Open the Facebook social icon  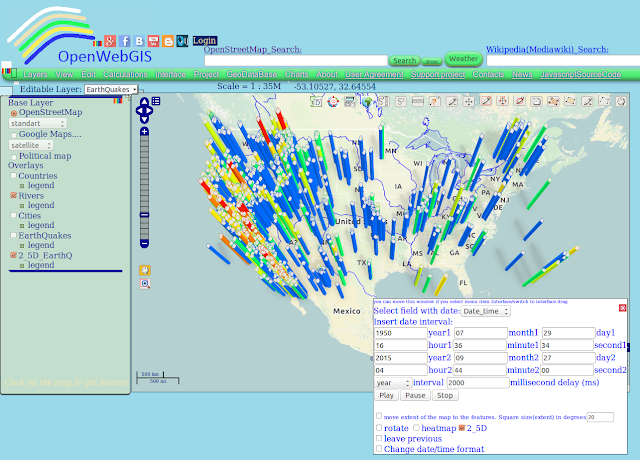pyautogui.click(x=125, y=41)
